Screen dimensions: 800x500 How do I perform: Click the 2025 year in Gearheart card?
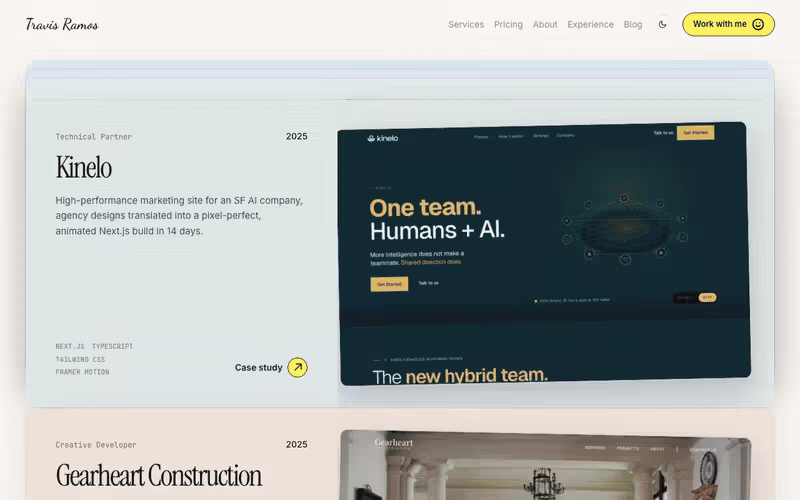click(x=296, y=444)
